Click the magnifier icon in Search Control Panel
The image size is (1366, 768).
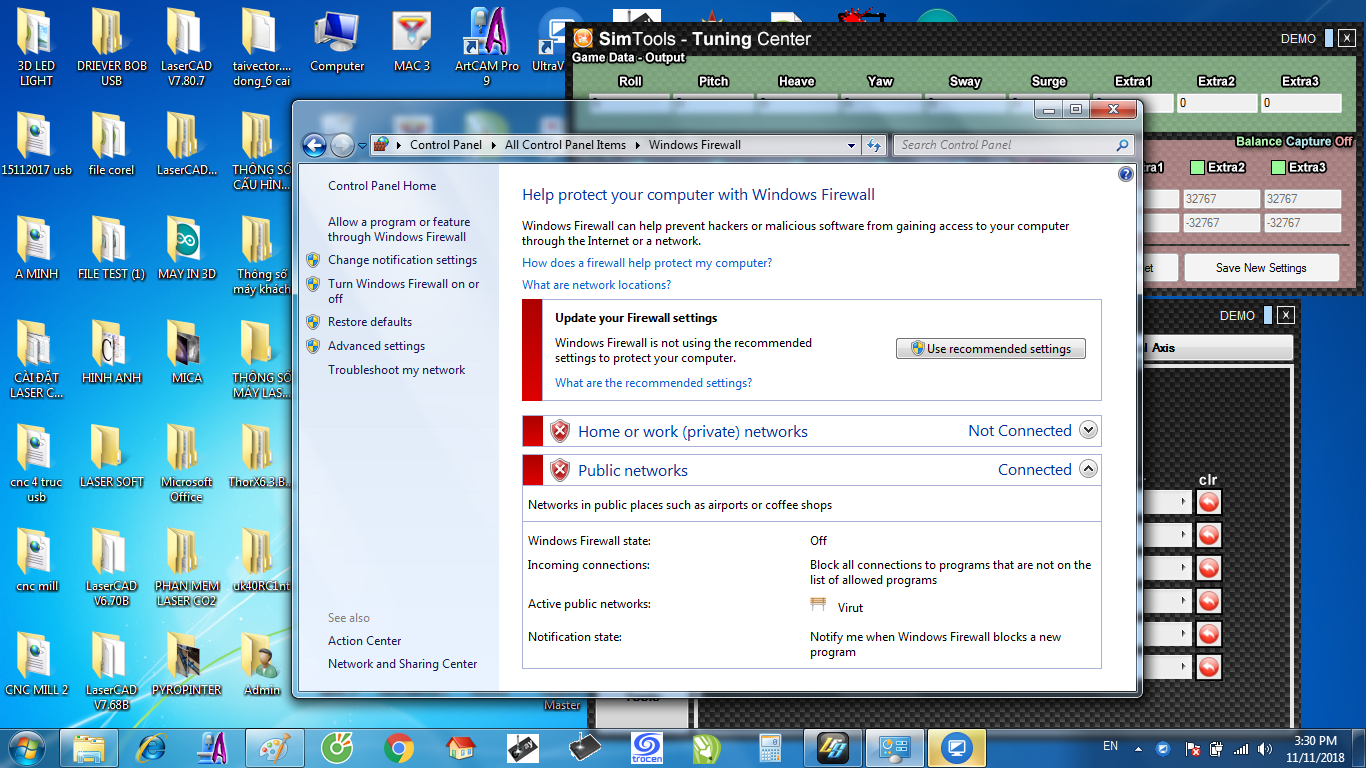(1122, 145)
